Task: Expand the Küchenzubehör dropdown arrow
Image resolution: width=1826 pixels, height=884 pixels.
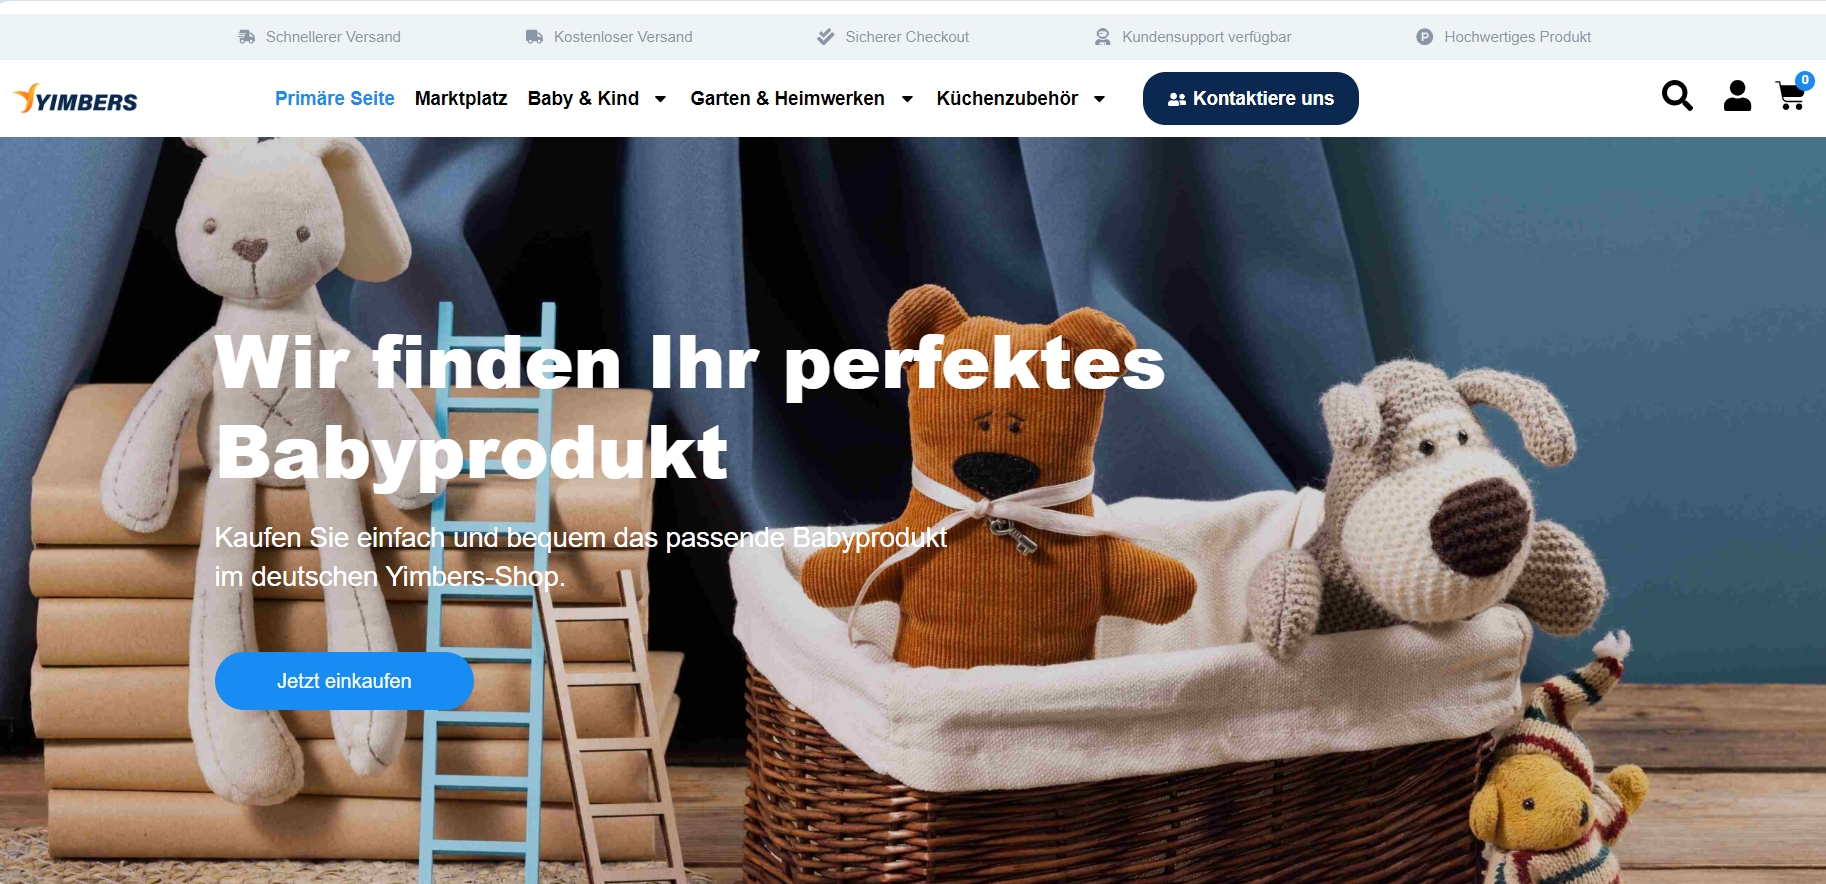Action: point(1099,99)
